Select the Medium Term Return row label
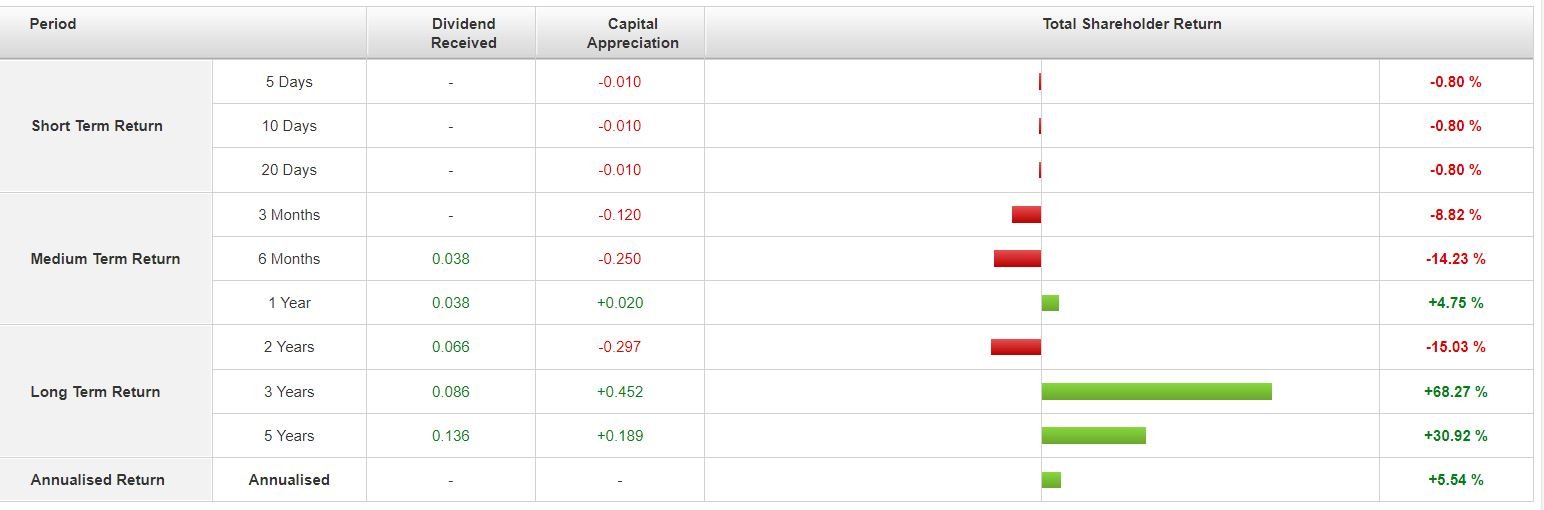Image resolution: width=1544 pixels, height=510 pixels. [x=106, y=259]
